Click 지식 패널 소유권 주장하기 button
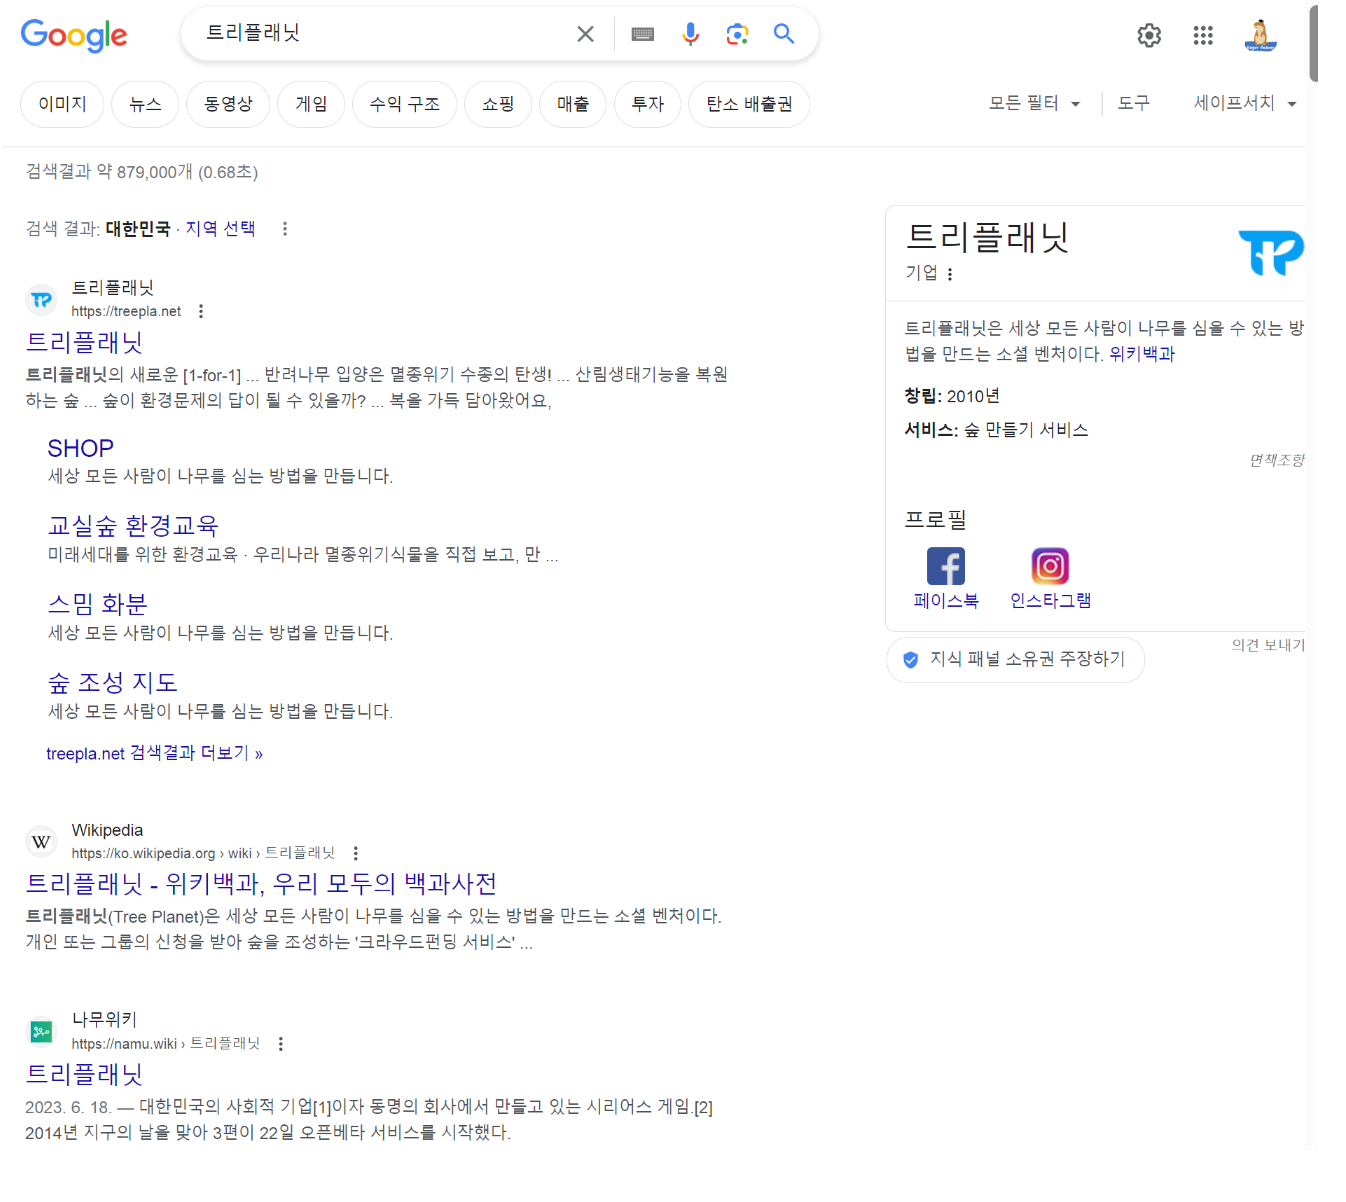The width and height of the screenshot is (1346, 1202). (x=1015, y=660)
